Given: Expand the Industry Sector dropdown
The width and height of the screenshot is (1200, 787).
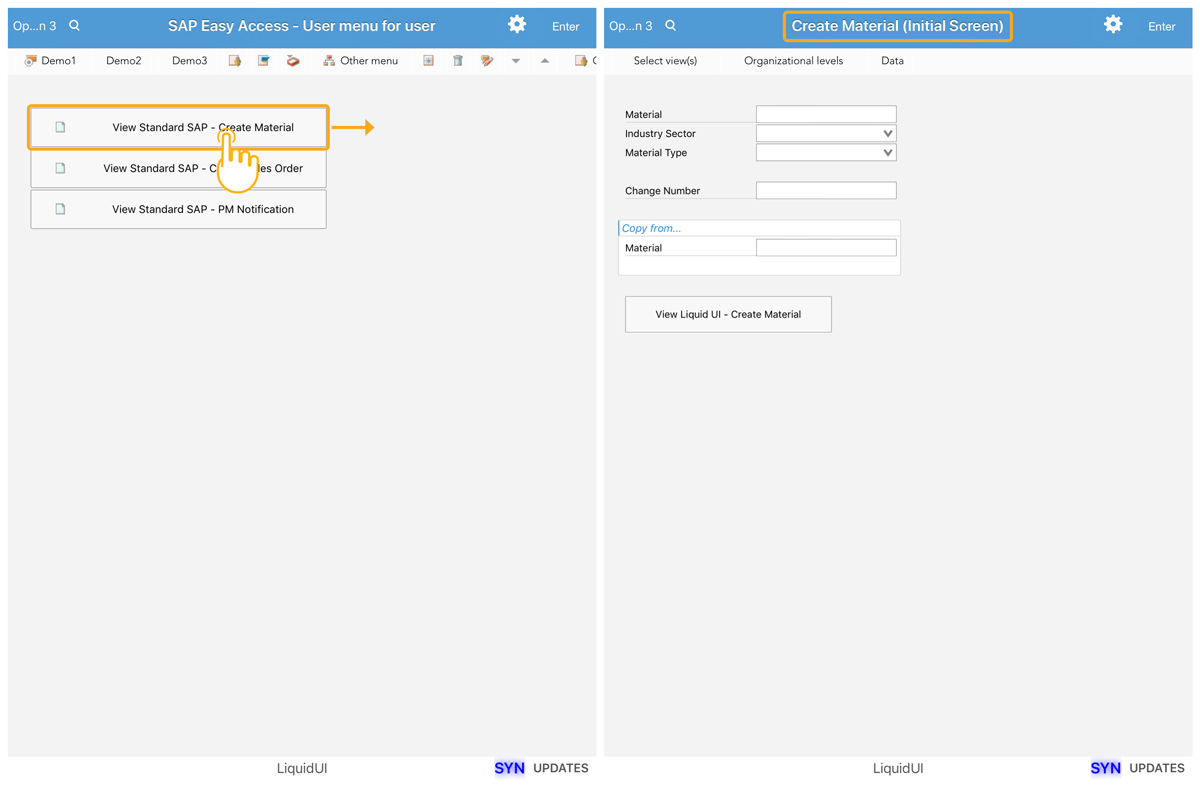Looking at the screenshot, I should pyautogui.click(x=887, y=134).
